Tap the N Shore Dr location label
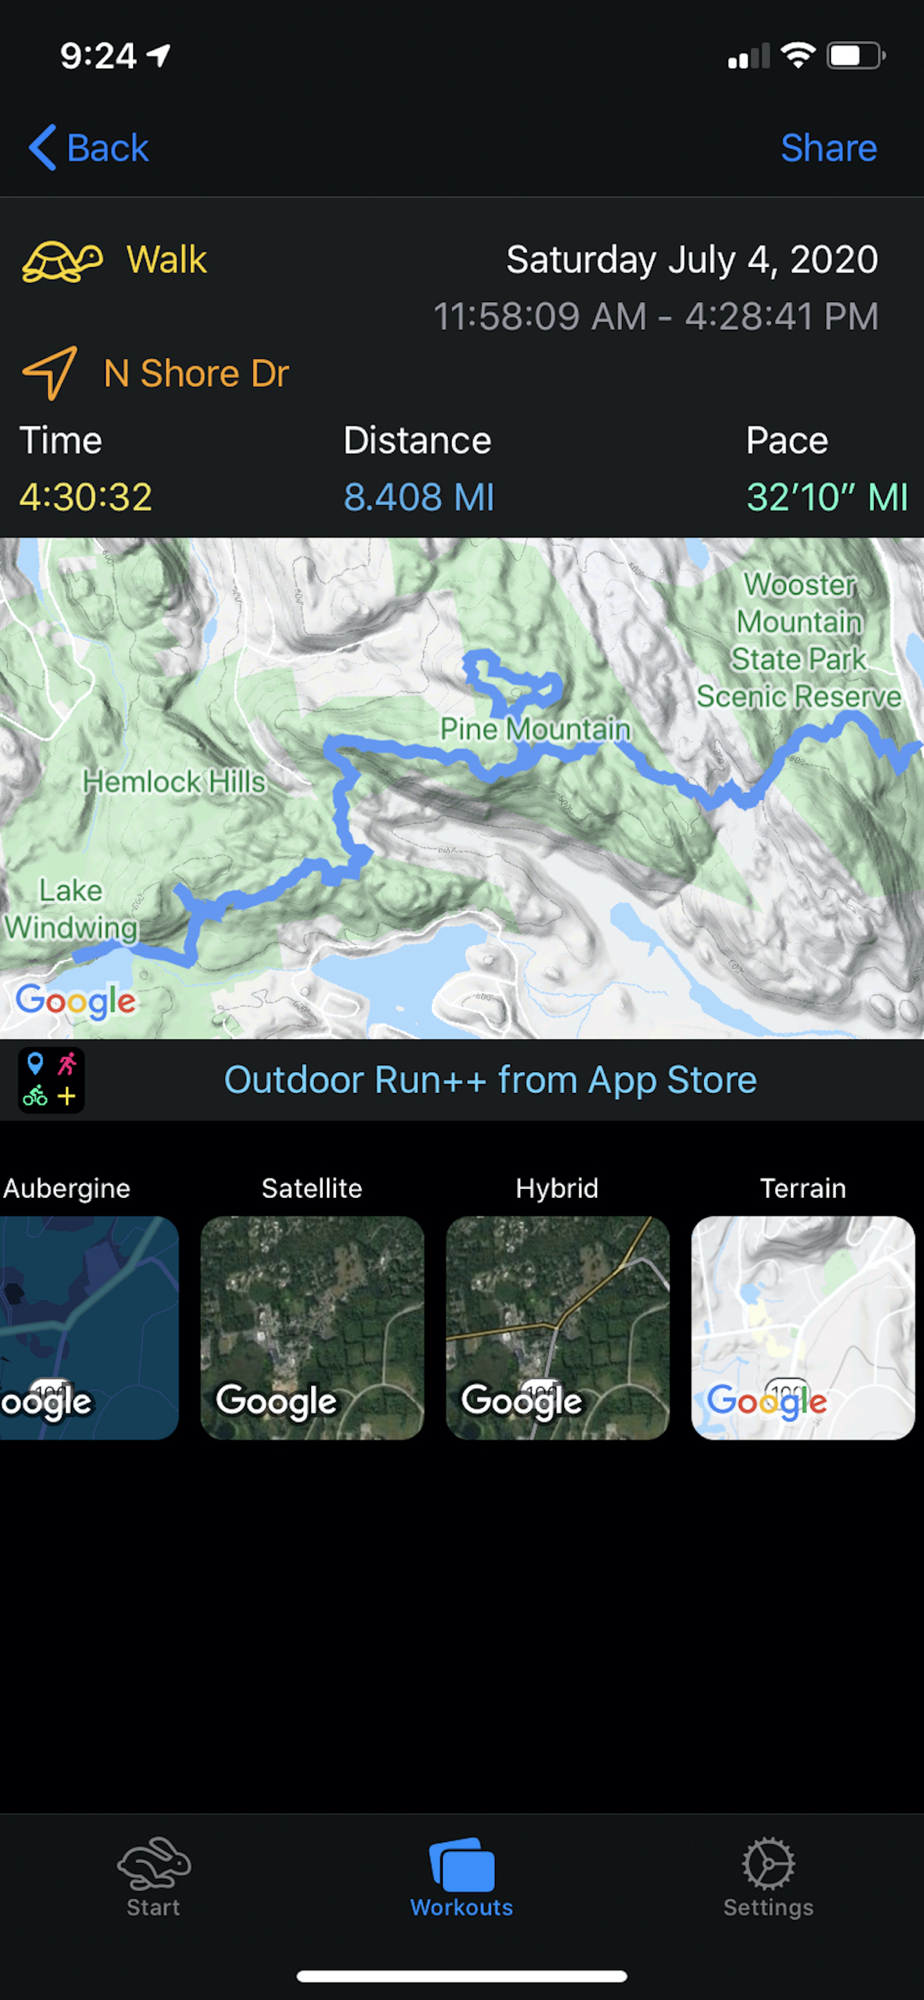The height and width of the screenshot is (2000, 924). tap(196, 373)
